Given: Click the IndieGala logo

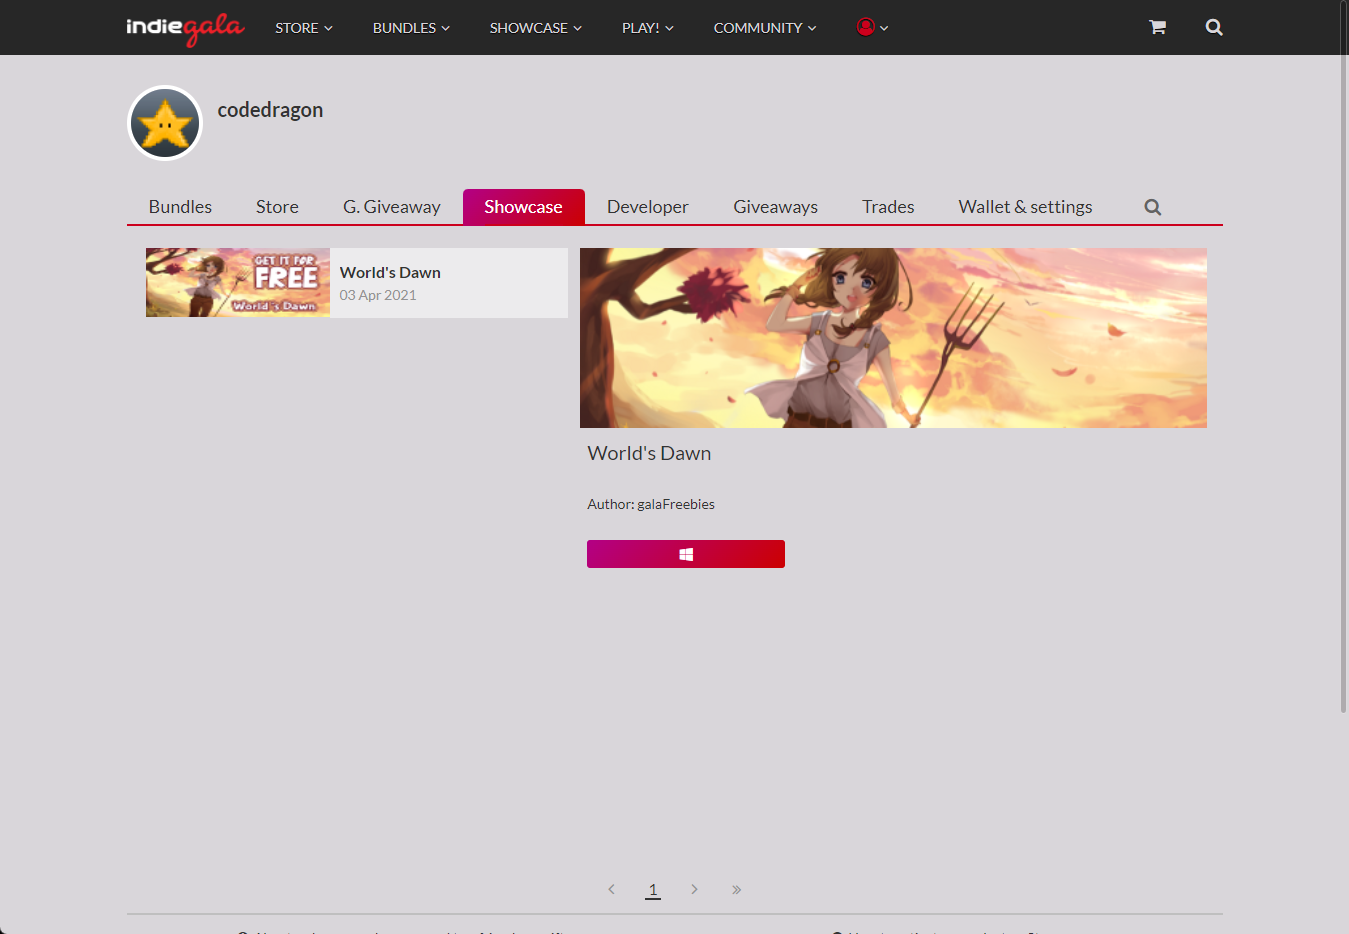Looking at the screenshot, I should click(x=185, y=28).
